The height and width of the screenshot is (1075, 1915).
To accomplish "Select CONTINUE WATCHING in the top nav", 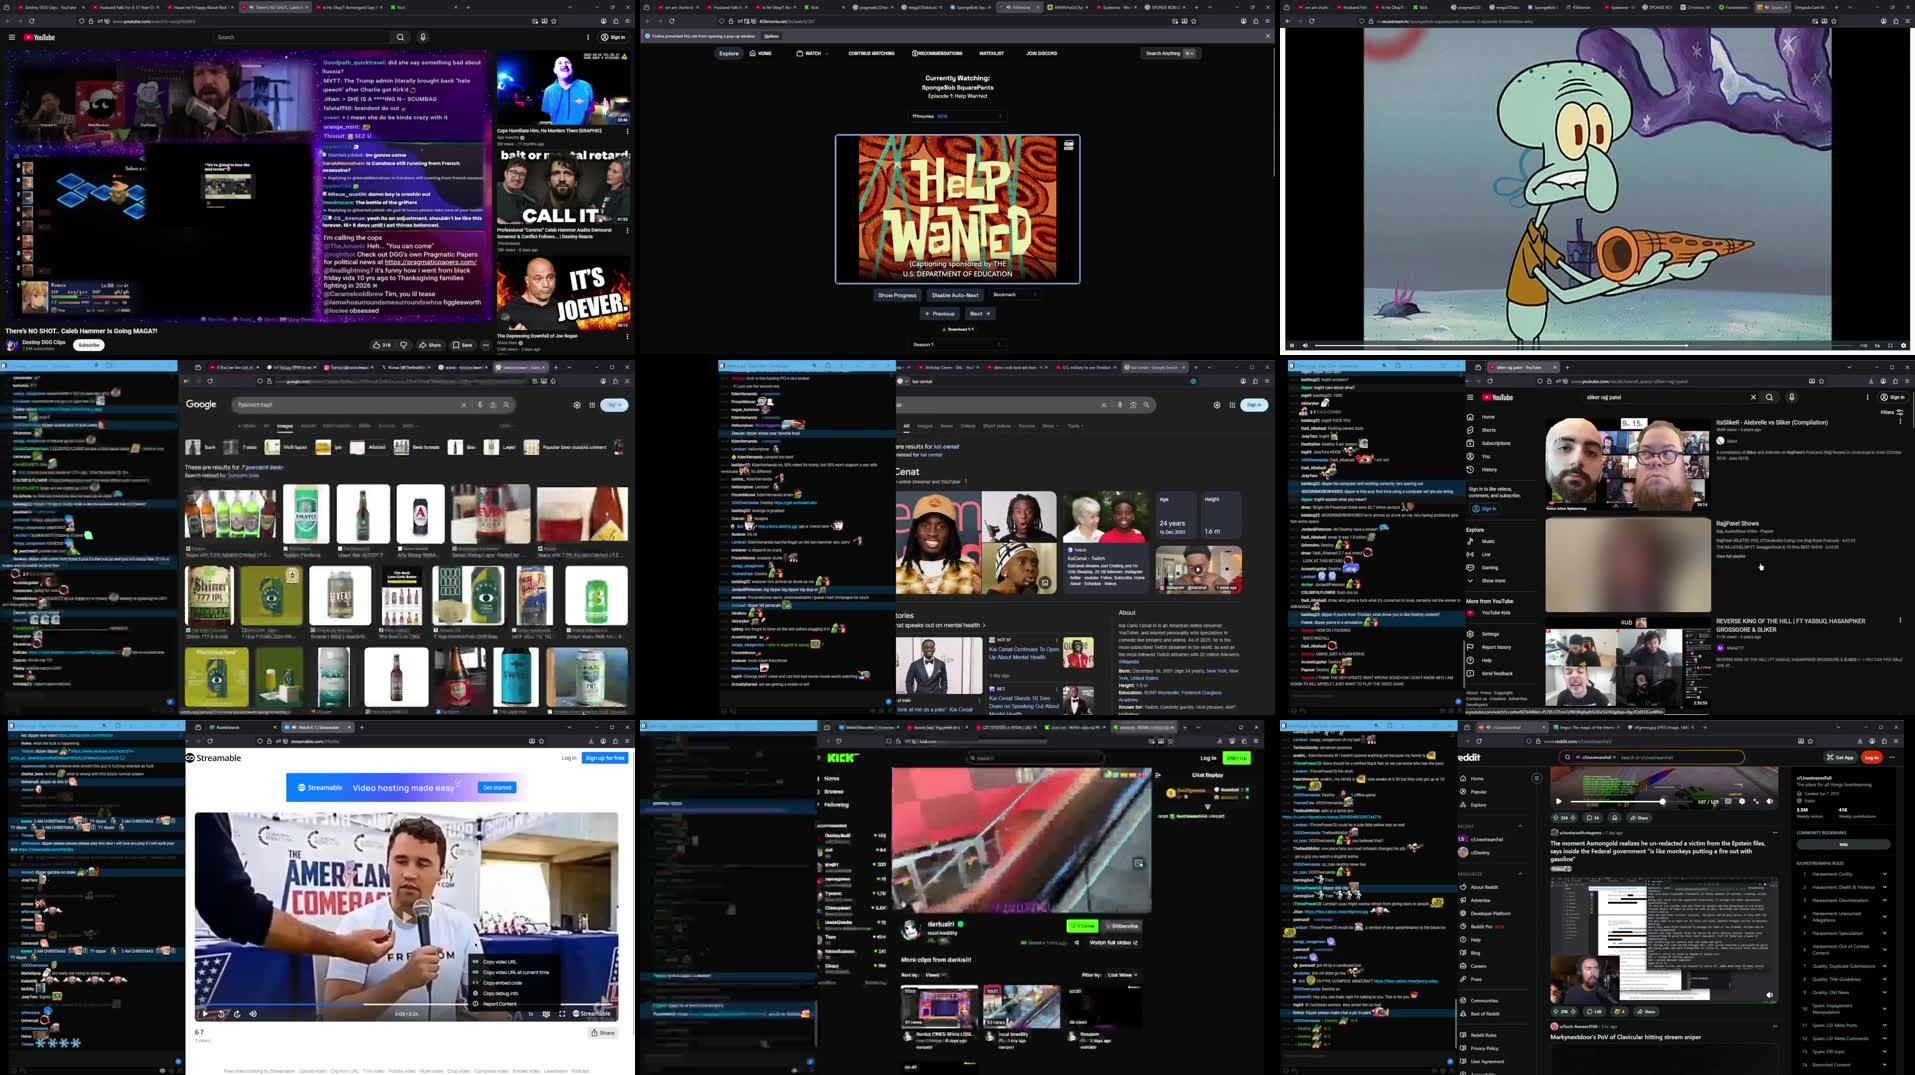I will point(871,53).
